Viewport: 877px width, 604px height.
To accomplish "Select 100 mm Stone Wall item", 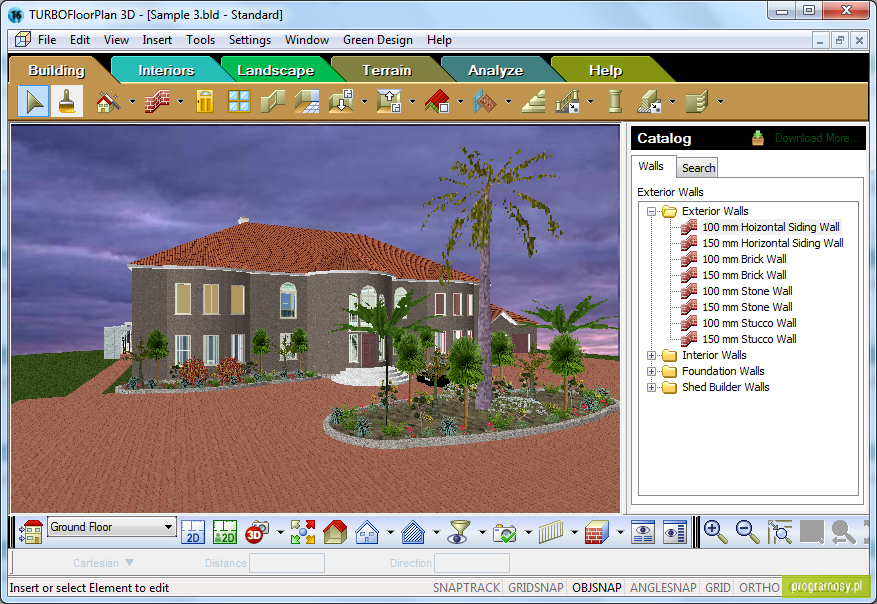I will (x=747, y=291).
